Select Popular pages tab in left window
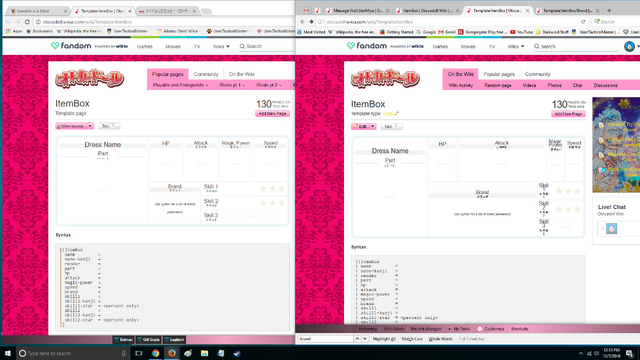The image size is (640, 360). (167, 74)
